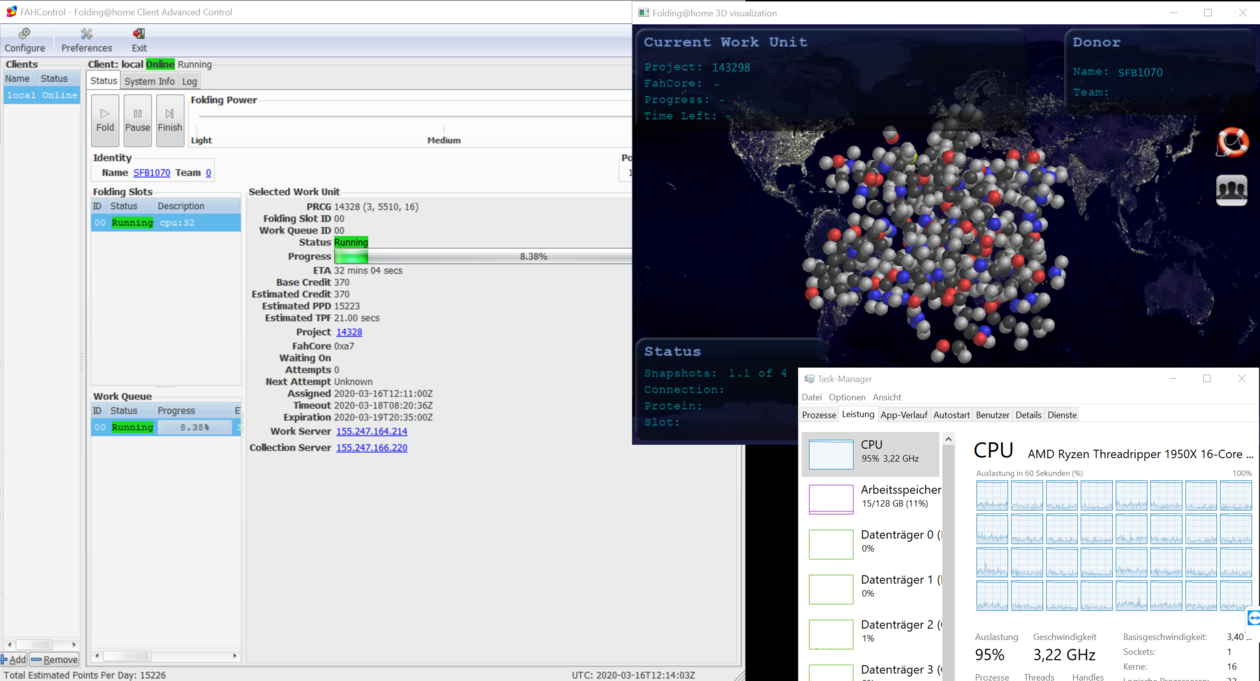Click the Progress column header in Work Queue

[x=193, y=411]
